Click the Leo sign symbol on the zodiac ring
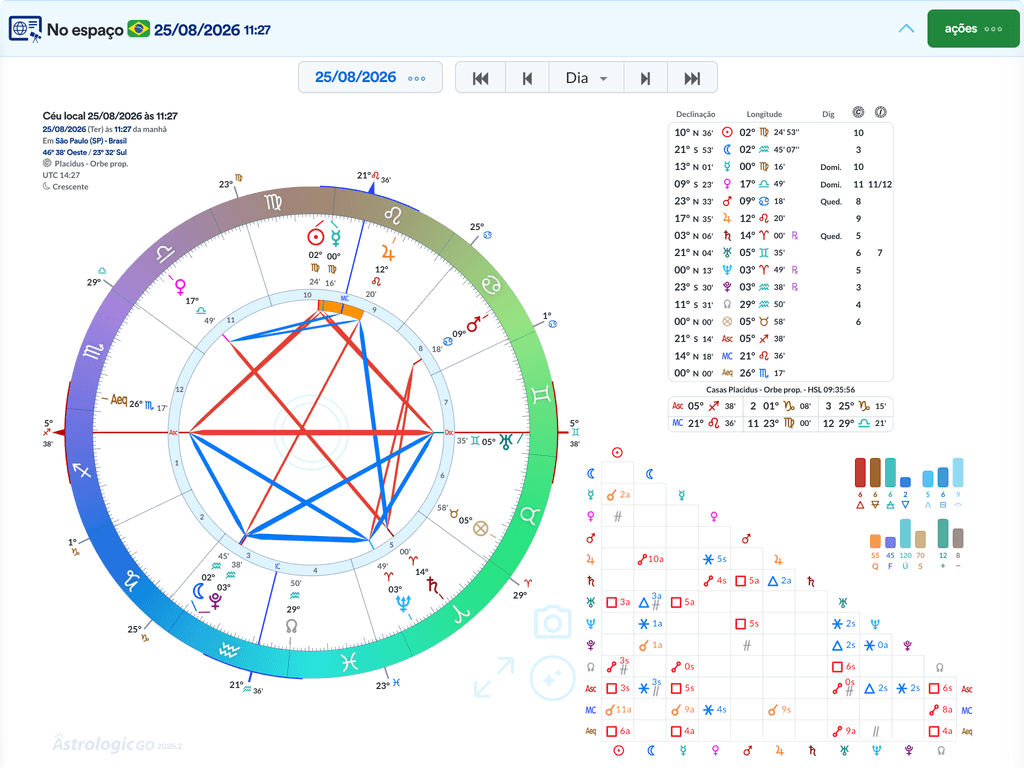 point(392,215)
